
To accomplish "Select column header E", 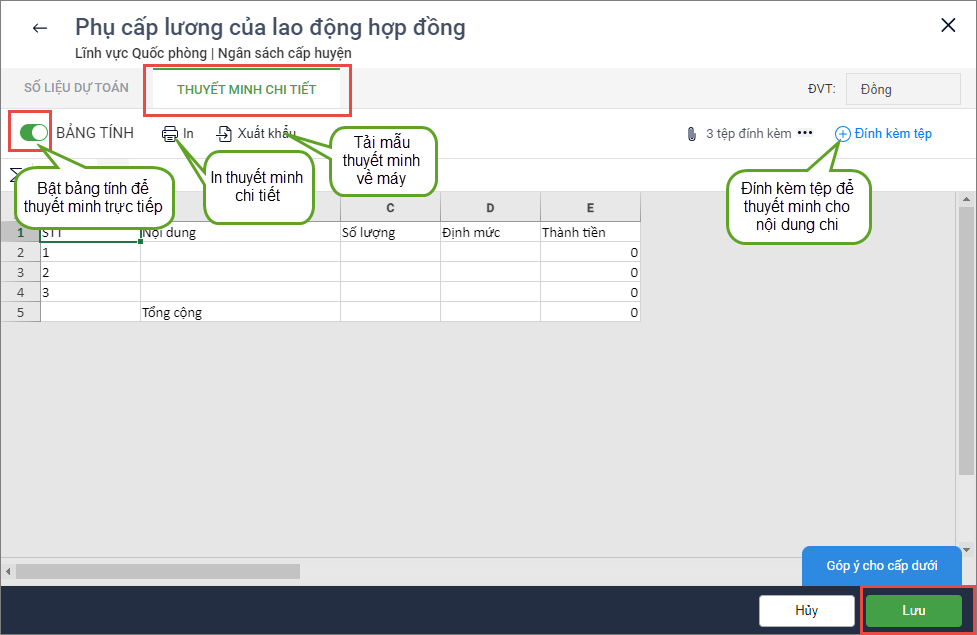I will [x=590, y=208].
